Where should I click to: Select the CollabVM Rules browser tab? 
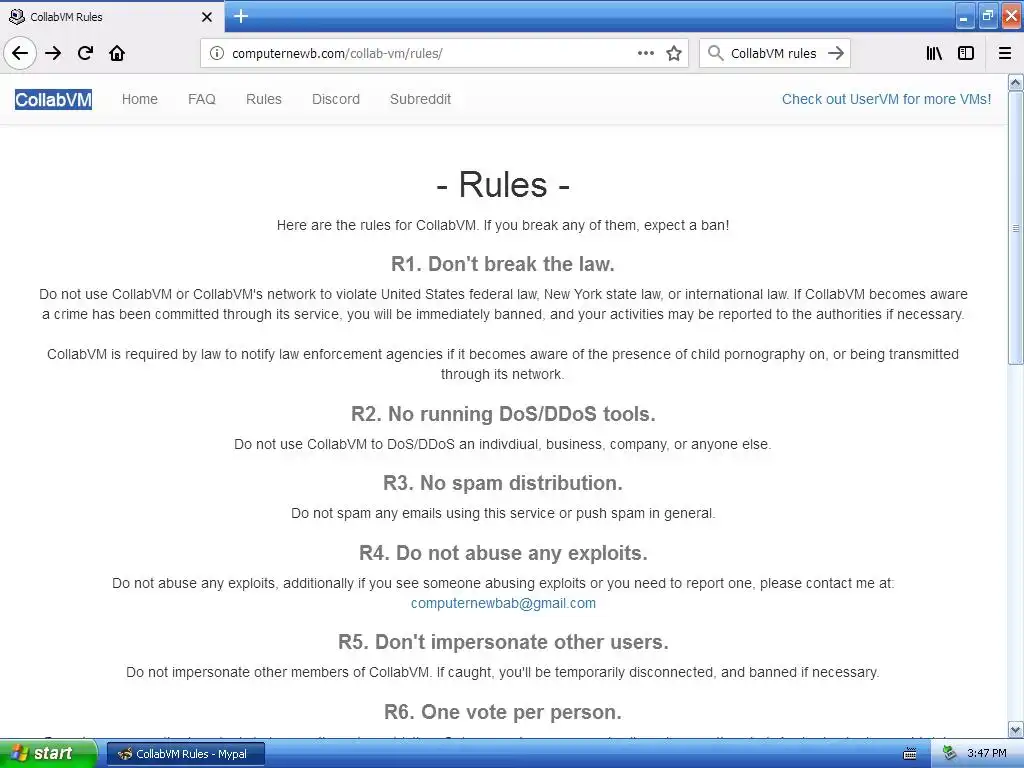click(112, 16)
